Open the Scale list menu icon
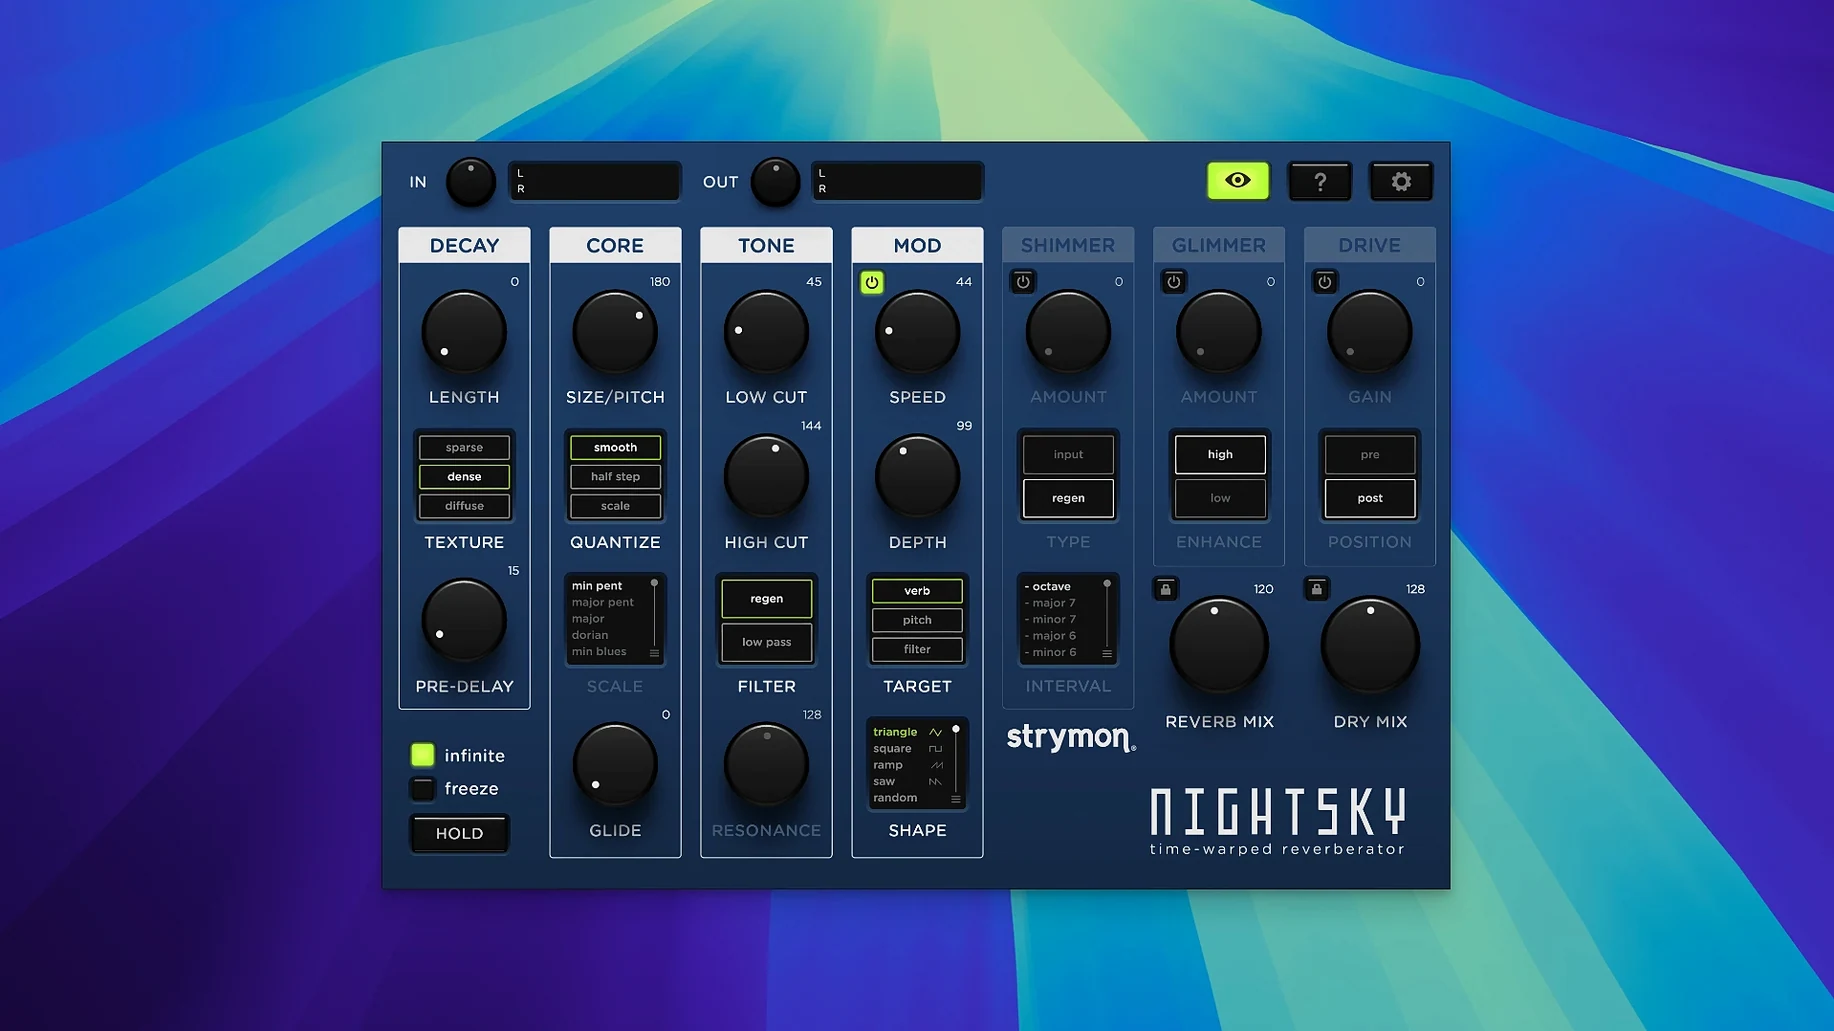Image resolution: width=1834 pixels, height=1031 pixels. [654, 653]
